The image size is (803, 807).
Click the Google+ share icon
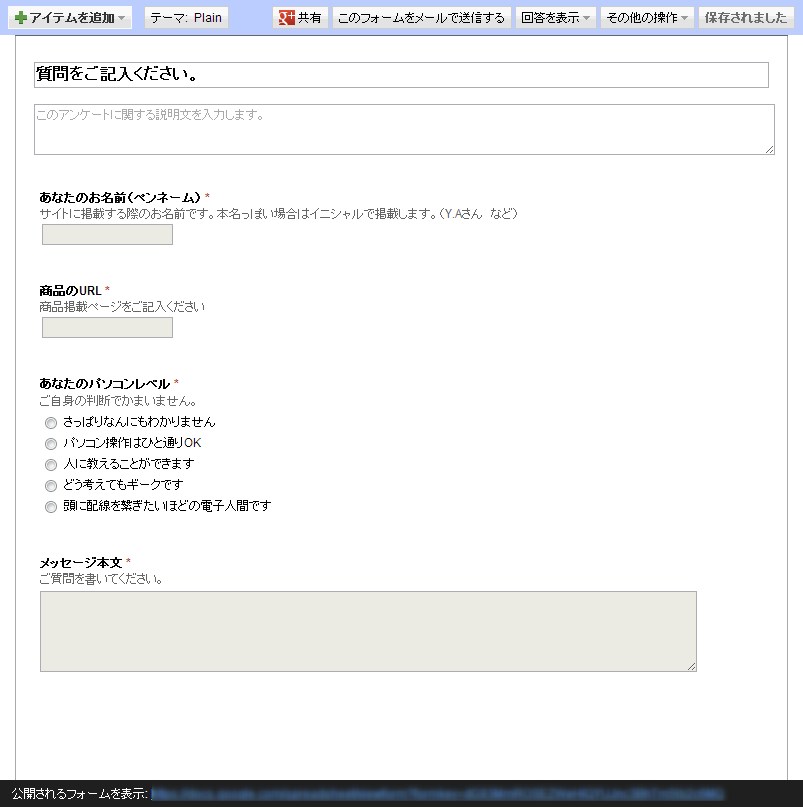[286, 17]
